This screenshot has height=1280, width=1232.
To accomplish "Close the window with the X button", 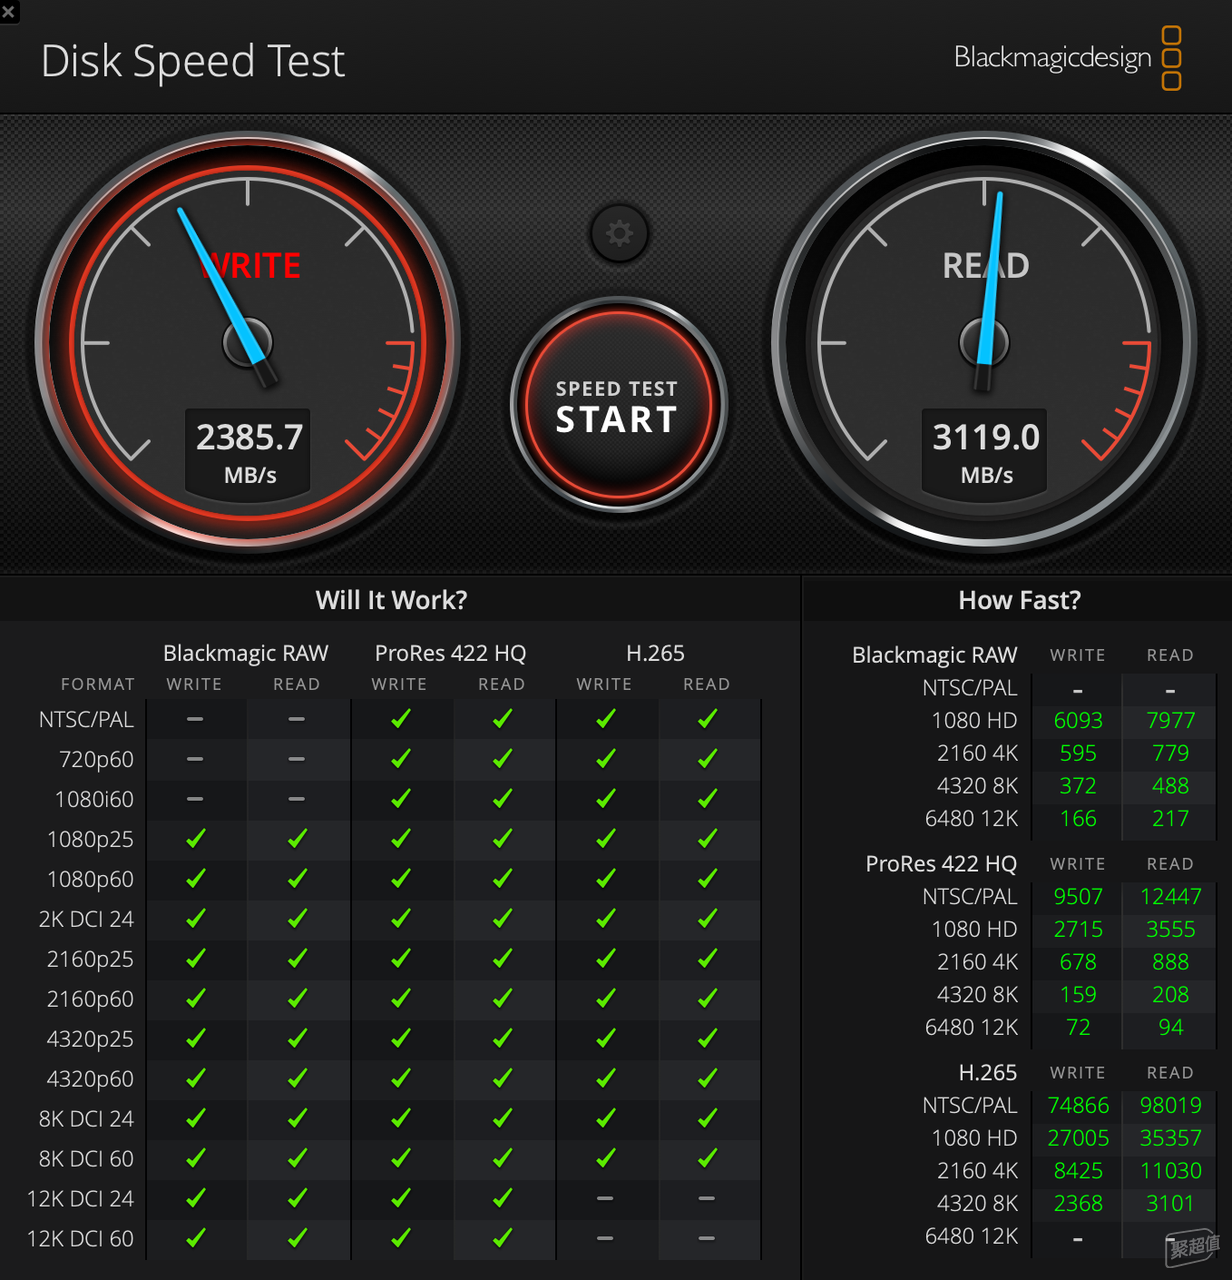I will [9, 11].
